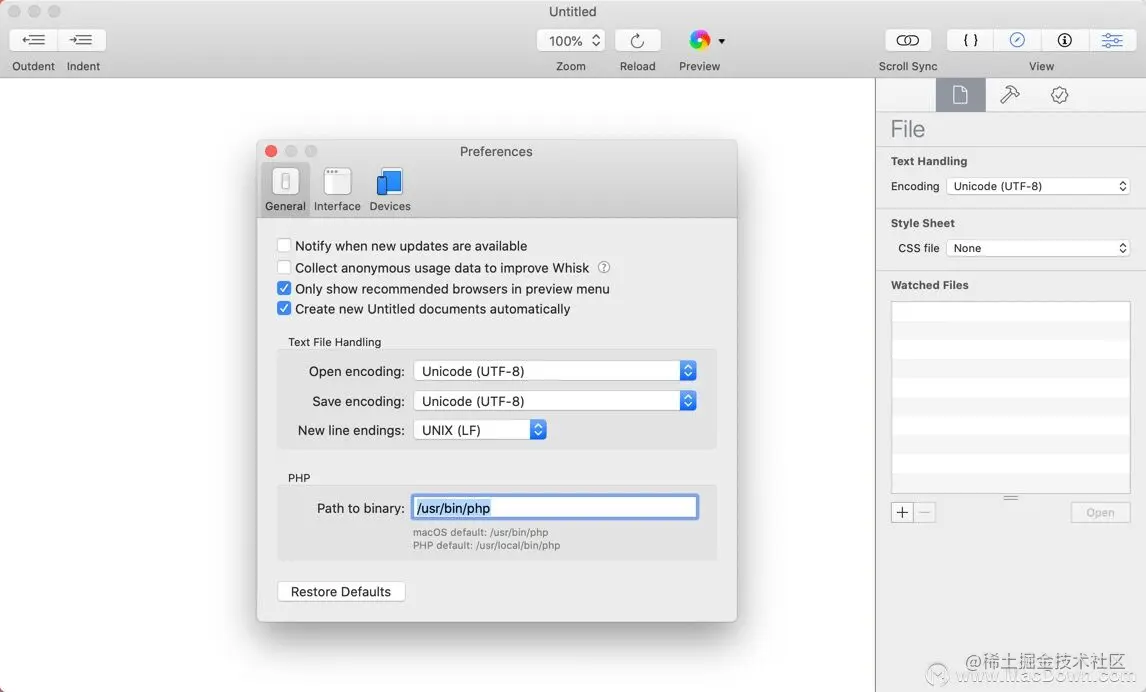The image size is (1146, 692).
Task: Add a watched file with plus button
Action: coord(902,513)
